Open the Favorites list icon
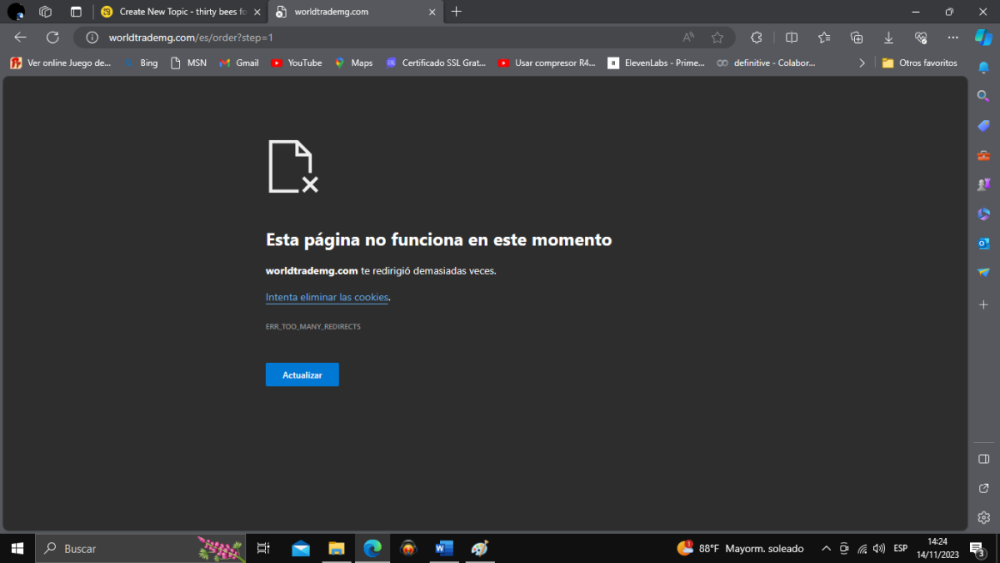 [x=824, y=38]
